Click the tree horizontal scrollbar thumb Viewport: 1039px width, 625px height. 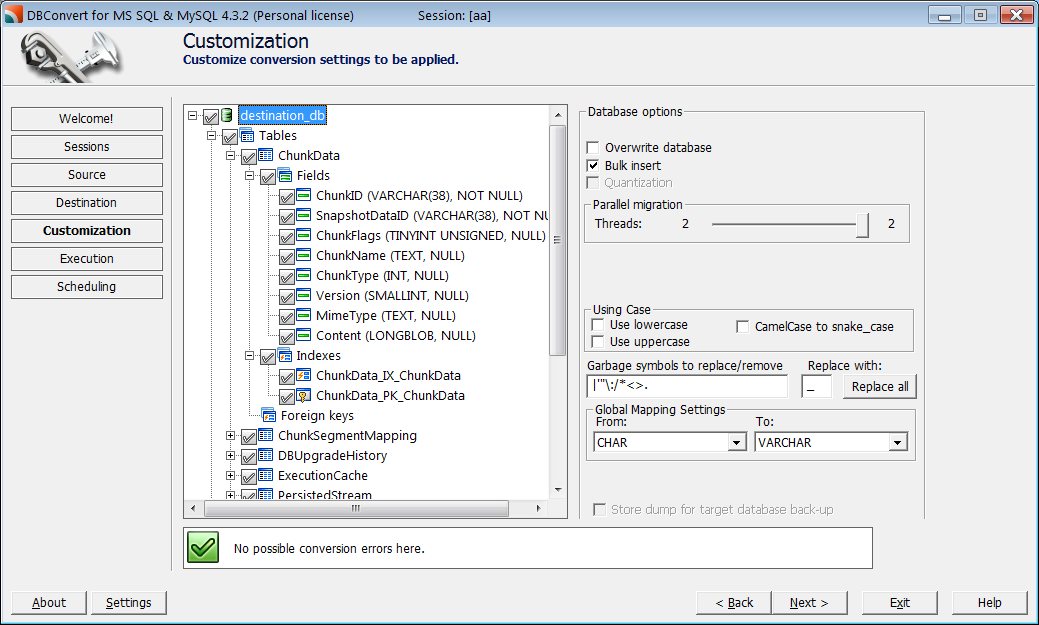click(x=356, y=508)
